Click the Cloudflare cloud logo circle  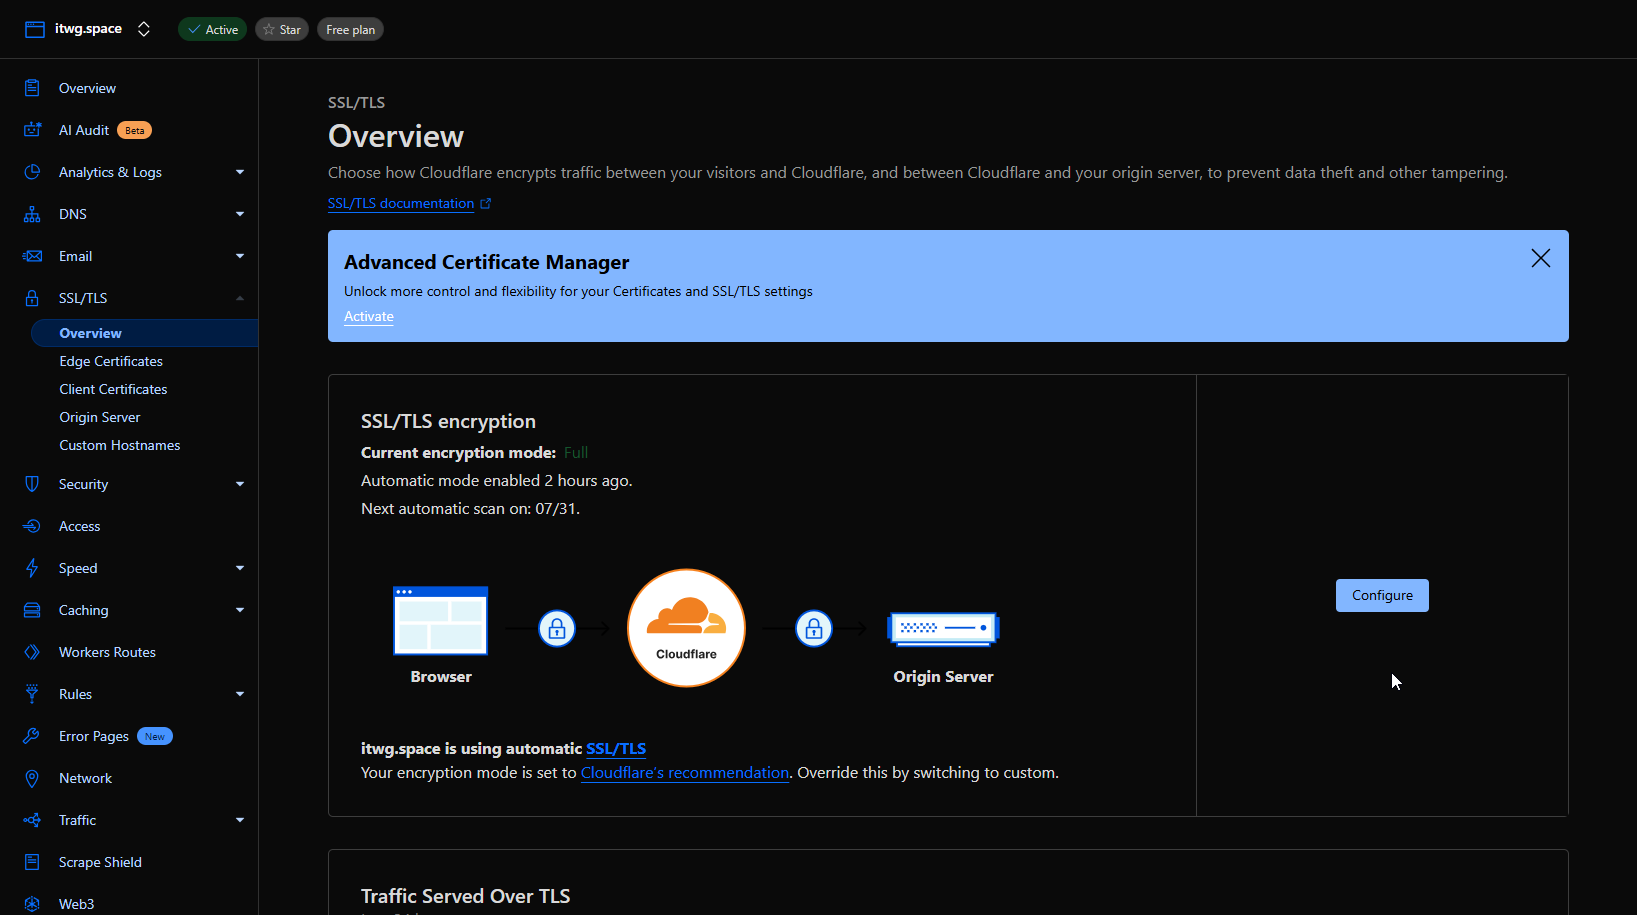[686, 628]
